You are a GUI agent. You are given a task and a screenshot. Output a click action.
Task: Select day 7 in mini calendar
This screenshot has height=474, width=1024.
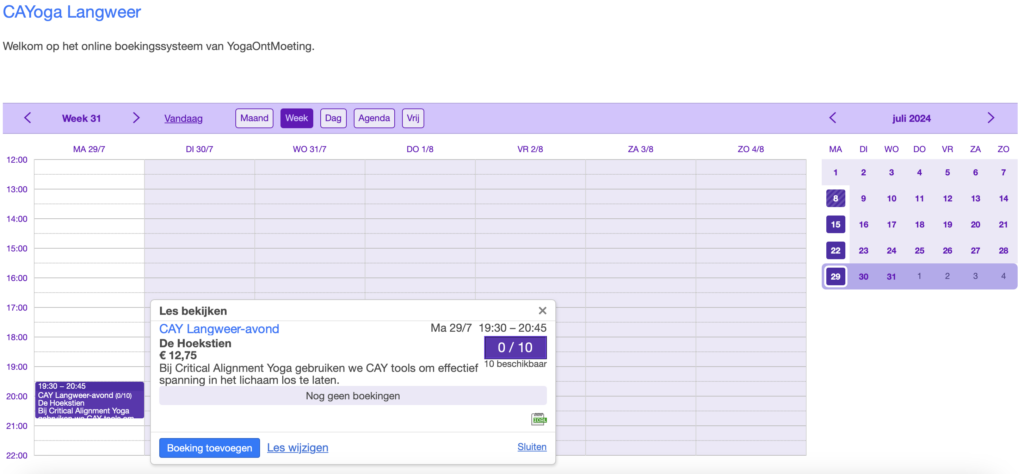click(1004, 172)
